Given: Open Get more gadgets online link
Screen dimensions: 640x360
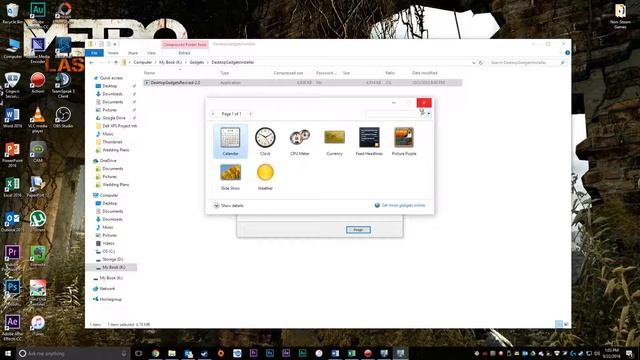Looking at the screenshot, I should pos(400,205).
